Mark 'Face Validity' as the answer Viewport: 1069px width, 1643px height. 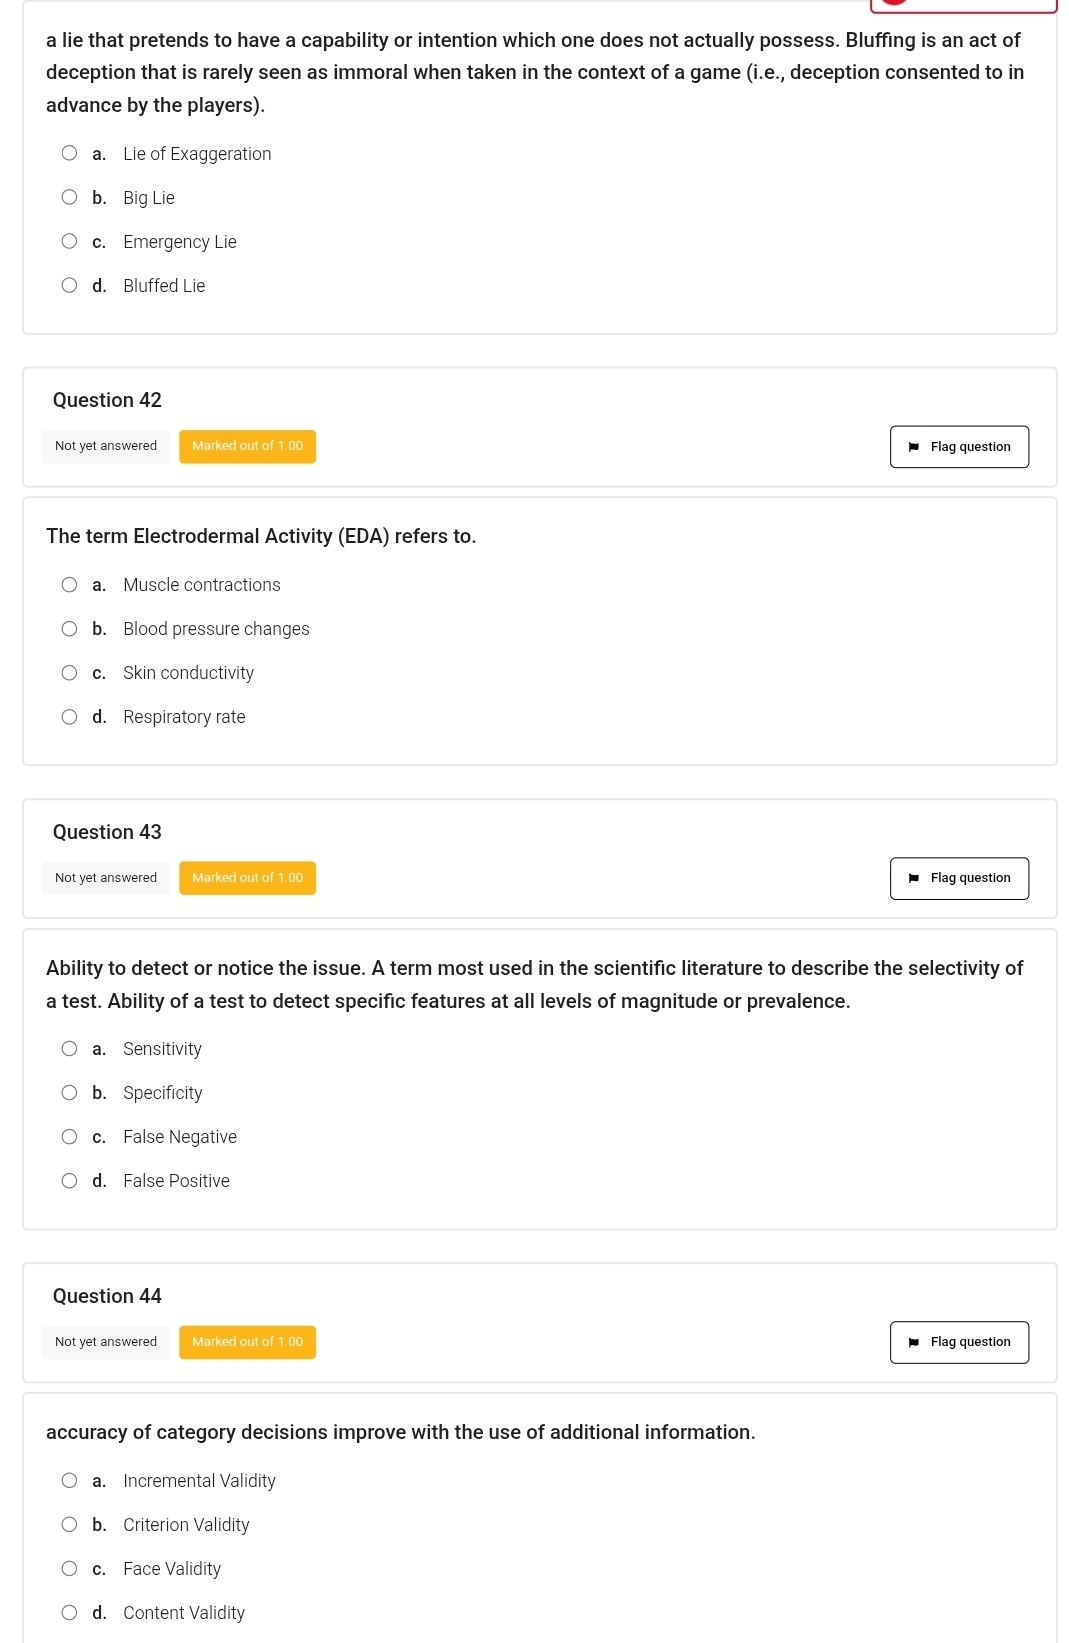tap(69, 1569)
